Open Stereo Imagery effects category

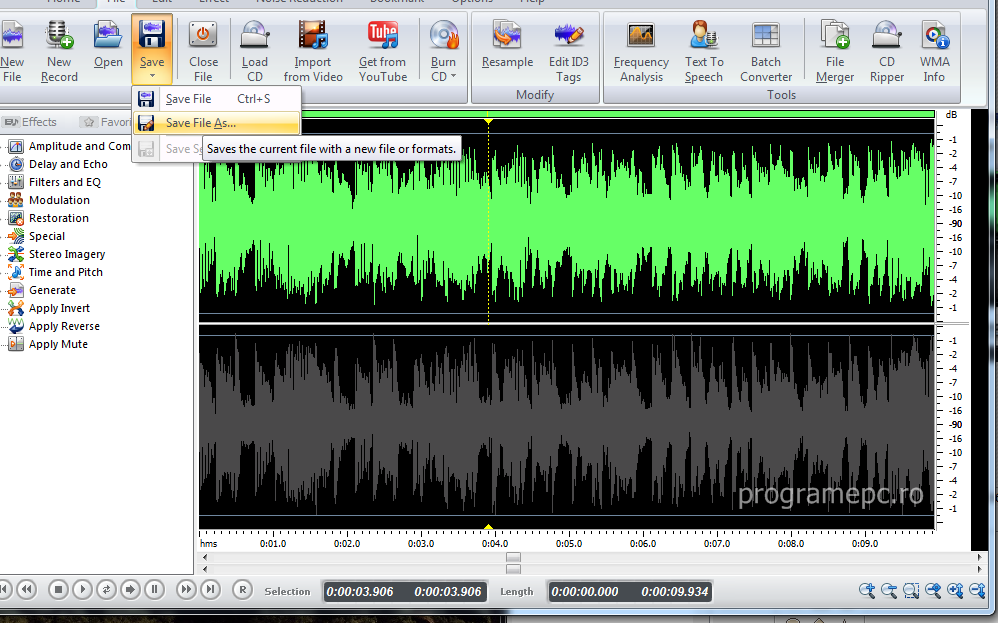(x=57, y=254)
